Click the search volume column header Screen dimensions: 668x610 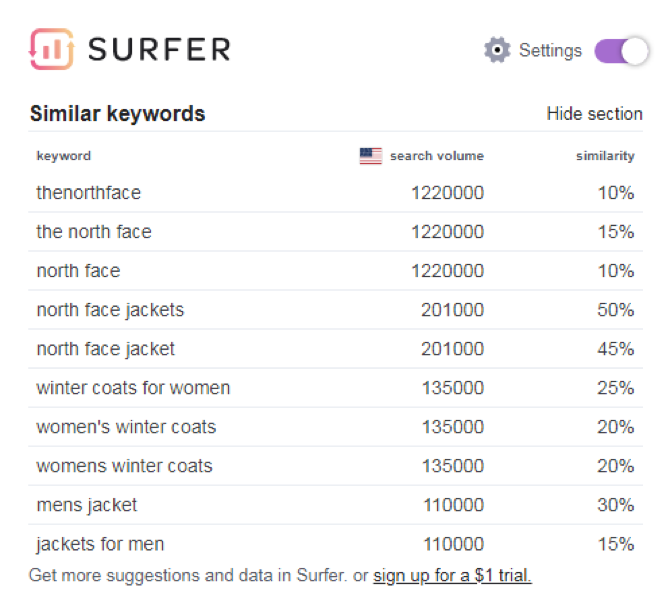(x=437, y=156)
